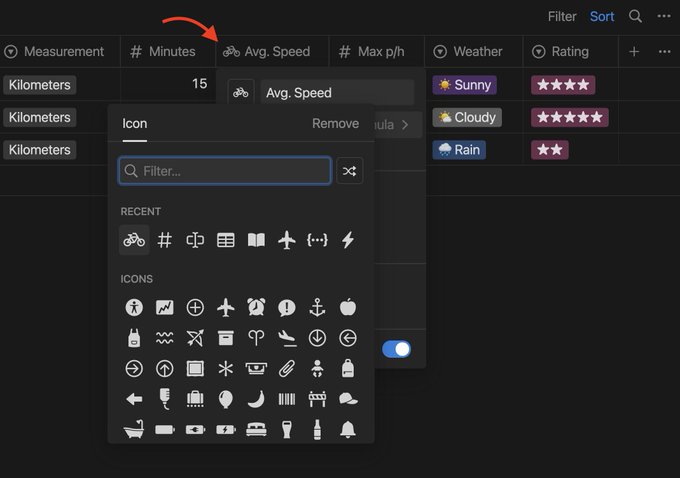Image resolution: width=680 pixels, height=478 pixels.
Task: Open the Avg. Speed column header
Action: pyautogui.click(x=272, y=52)
